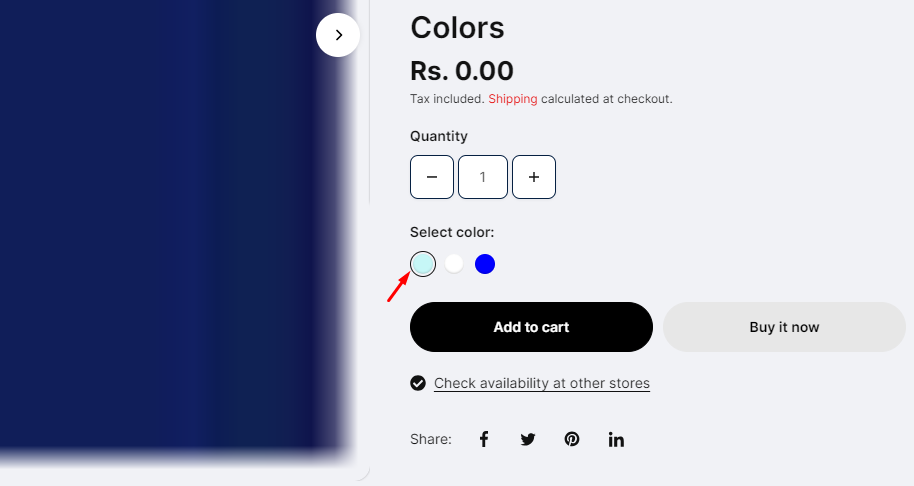Image resolution: width=914 pixels, height=486 pixels.
Task: Click the Colors product title
Action: pos(457,28)
